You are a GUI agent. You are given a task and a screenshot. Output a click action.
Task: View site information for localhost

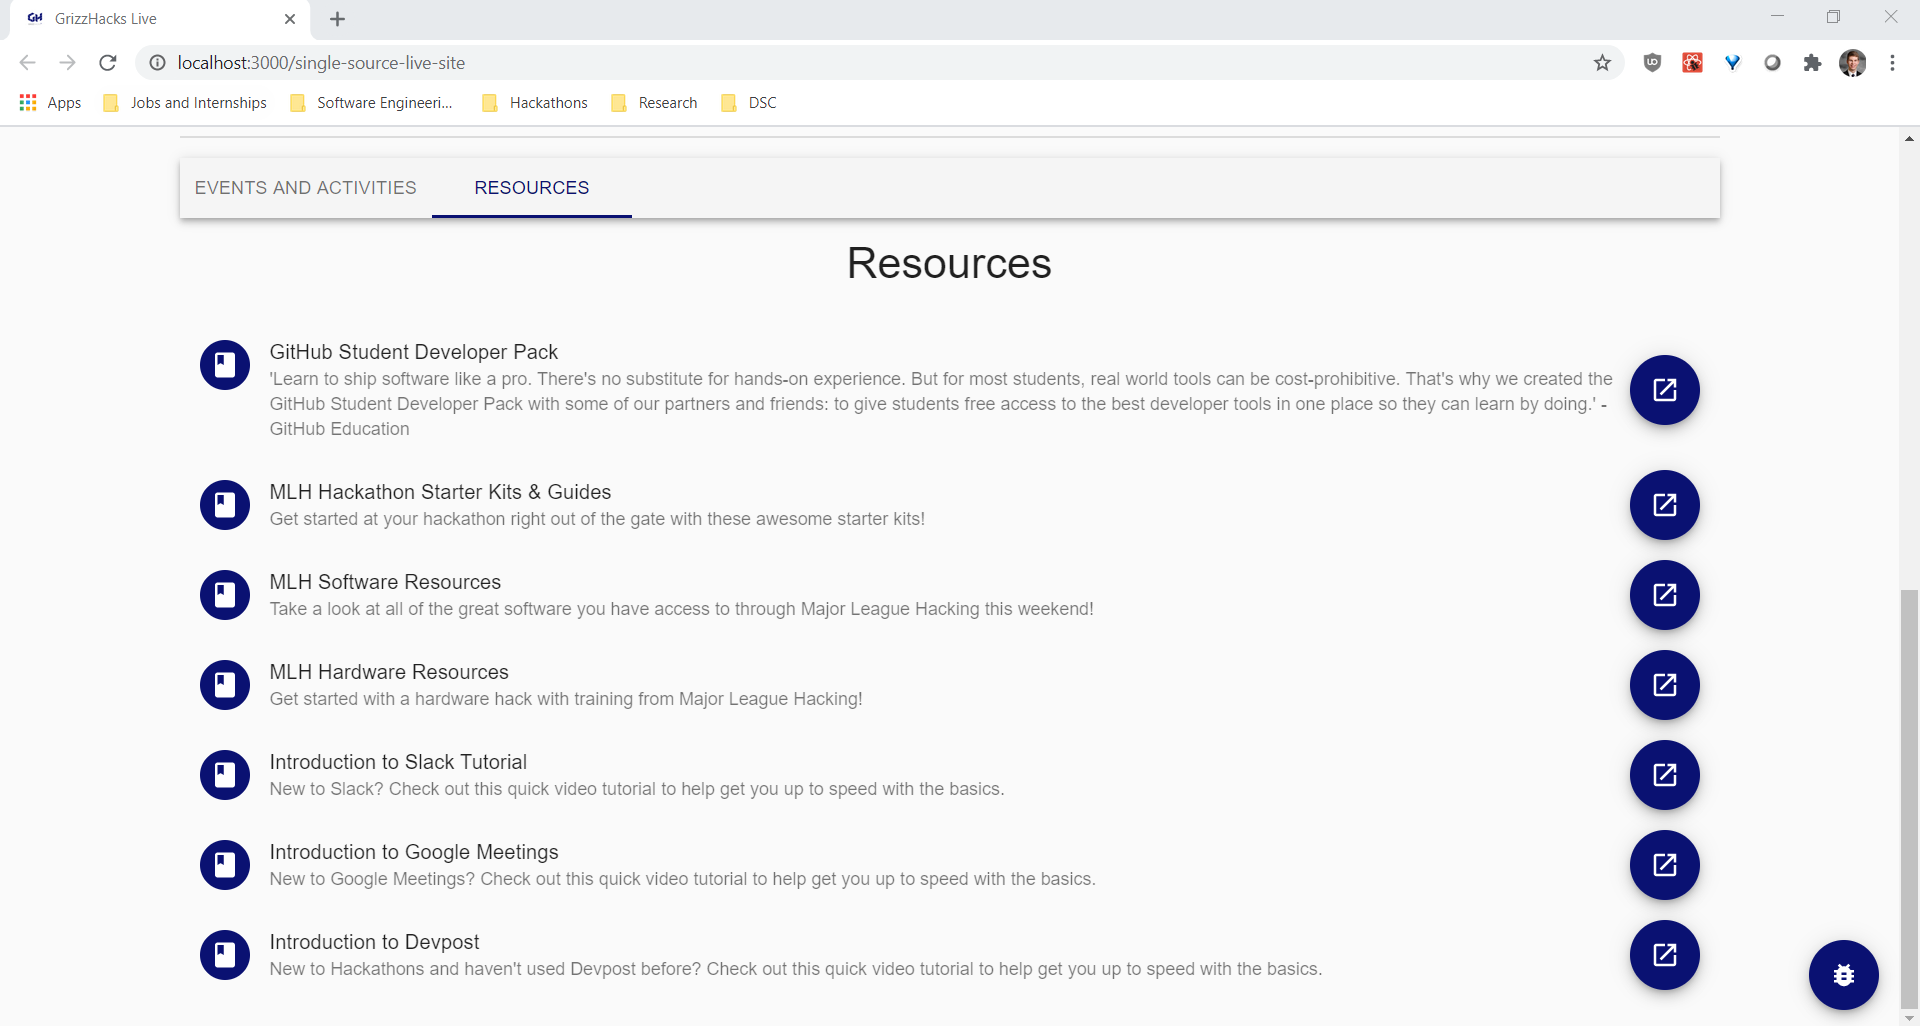[157, 63]
